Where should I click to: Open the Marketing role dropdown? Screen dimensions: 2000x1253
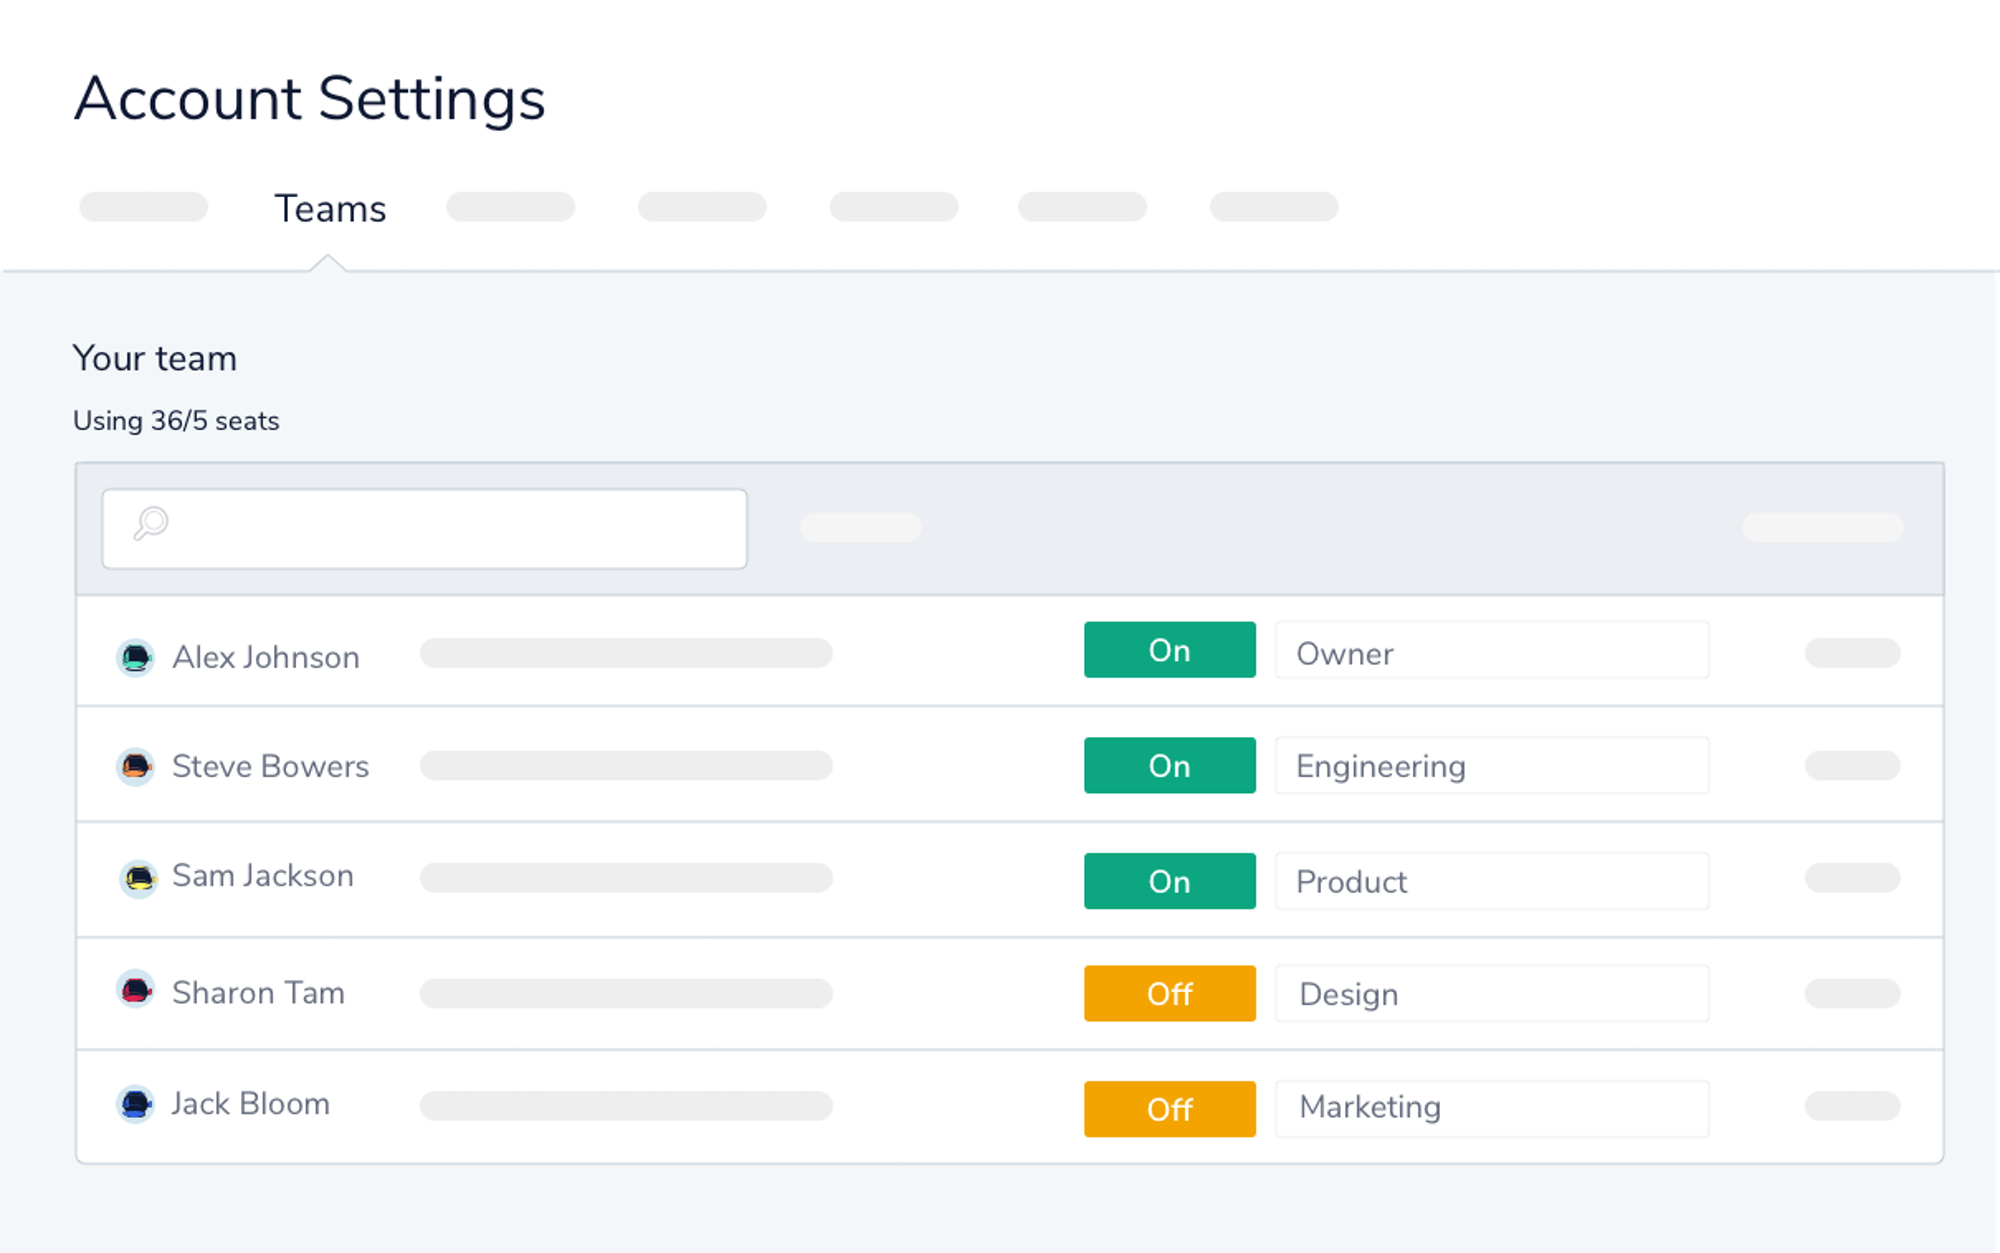1491,1108
